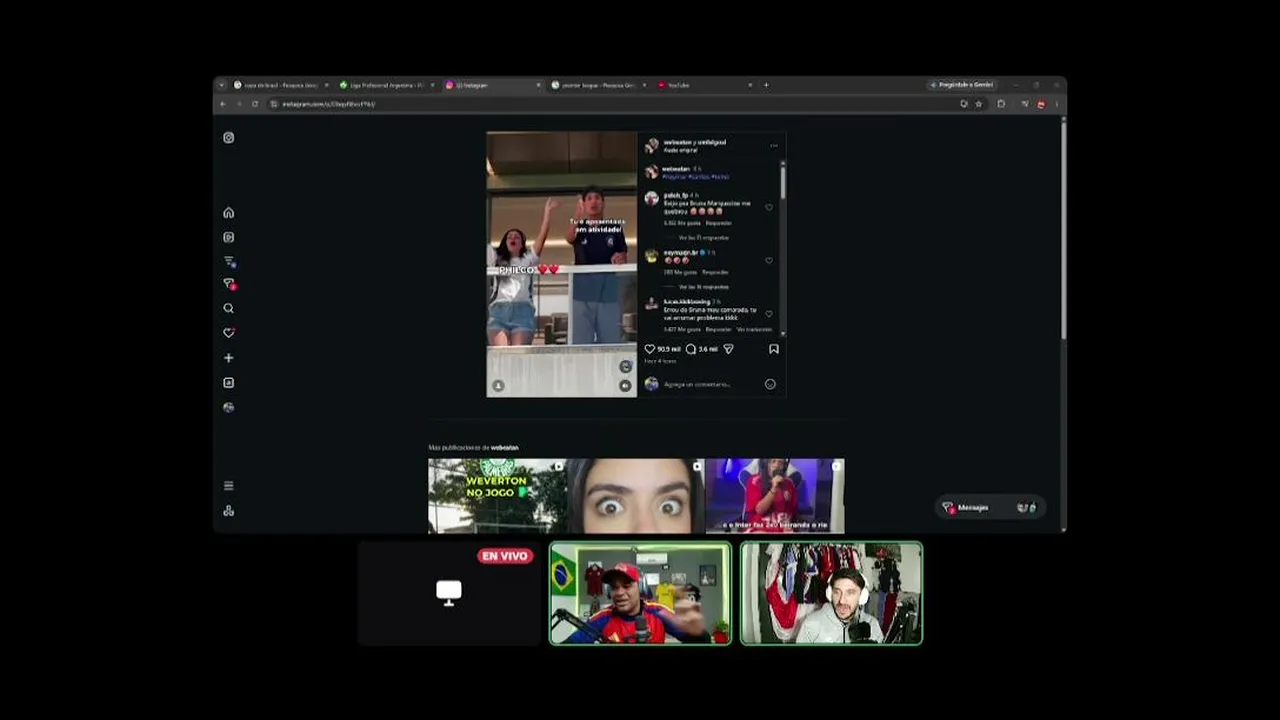Open the Gemini button in Chrome
The height and width of the screenshot is (720, 1280).
click(x=962, y=85)
